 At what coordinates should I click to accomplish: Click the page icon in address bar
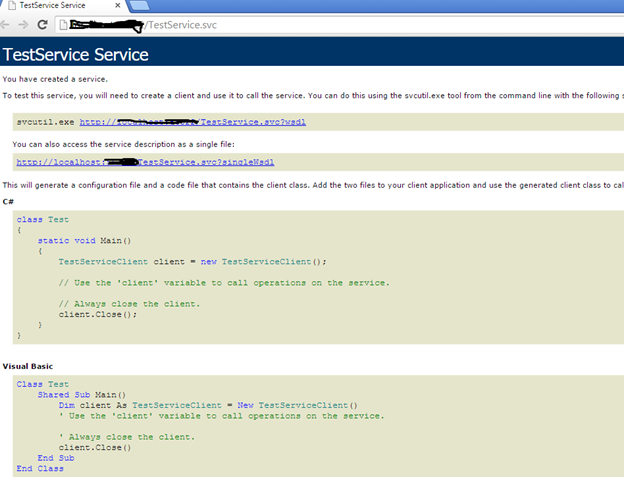(x=63, y=25)
